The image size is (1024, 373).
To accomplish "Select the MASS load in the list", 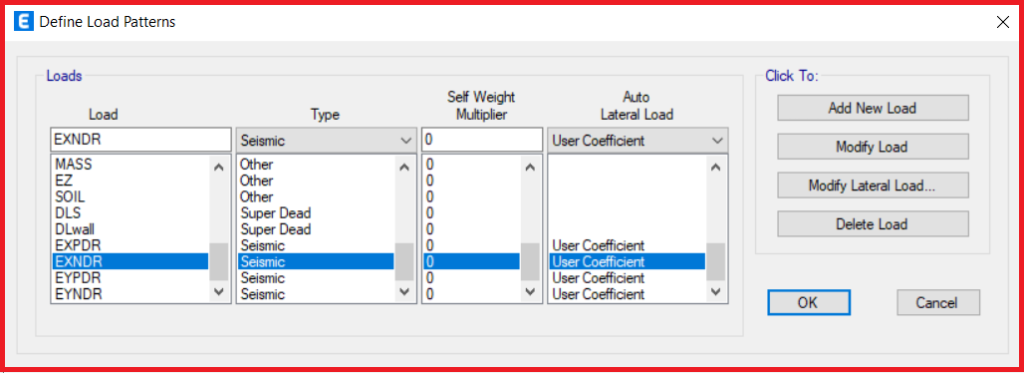I will tap(131, 165).
